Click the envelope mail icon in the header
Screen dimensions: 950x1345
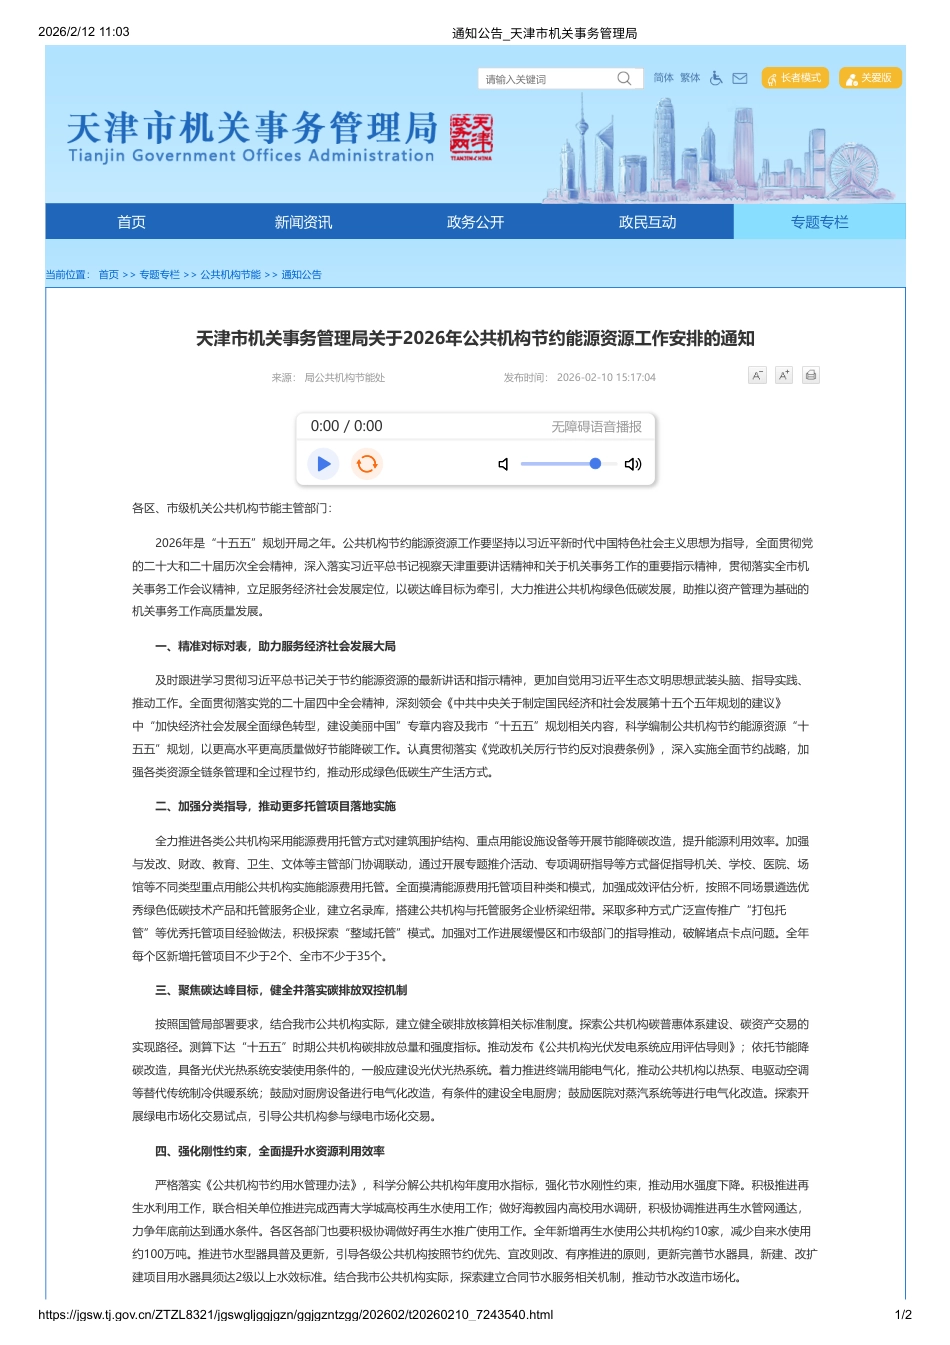coord(739,78)
